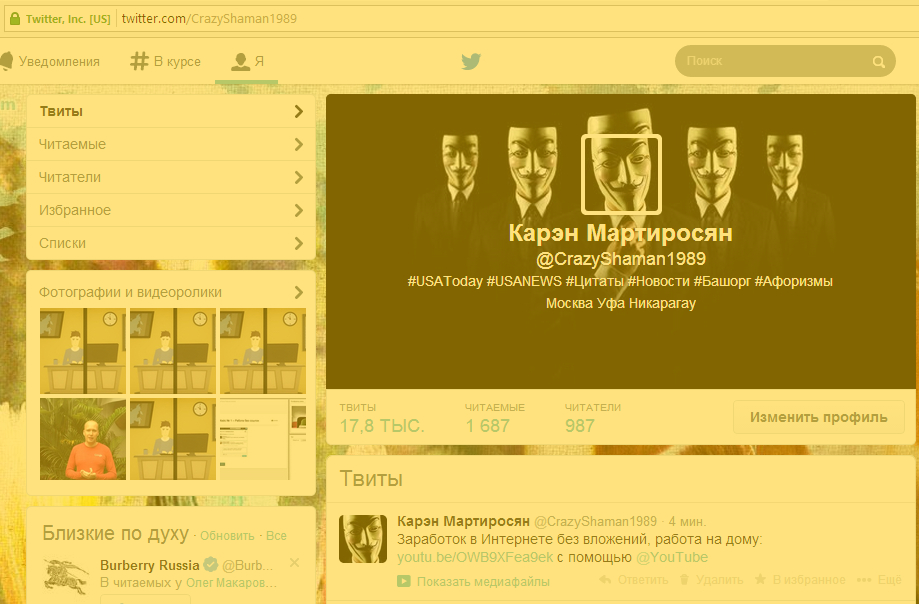Dismiss the Burberry Russia suggestion with X
Image resolution: width=919 pixels, height=604 pixels.
[x=294, y=563]
